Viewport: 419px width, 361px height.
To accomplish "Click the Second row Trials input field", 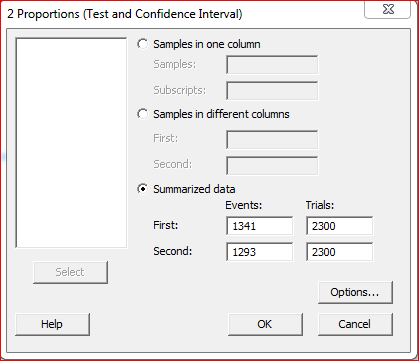I will (x=339, y=252).
